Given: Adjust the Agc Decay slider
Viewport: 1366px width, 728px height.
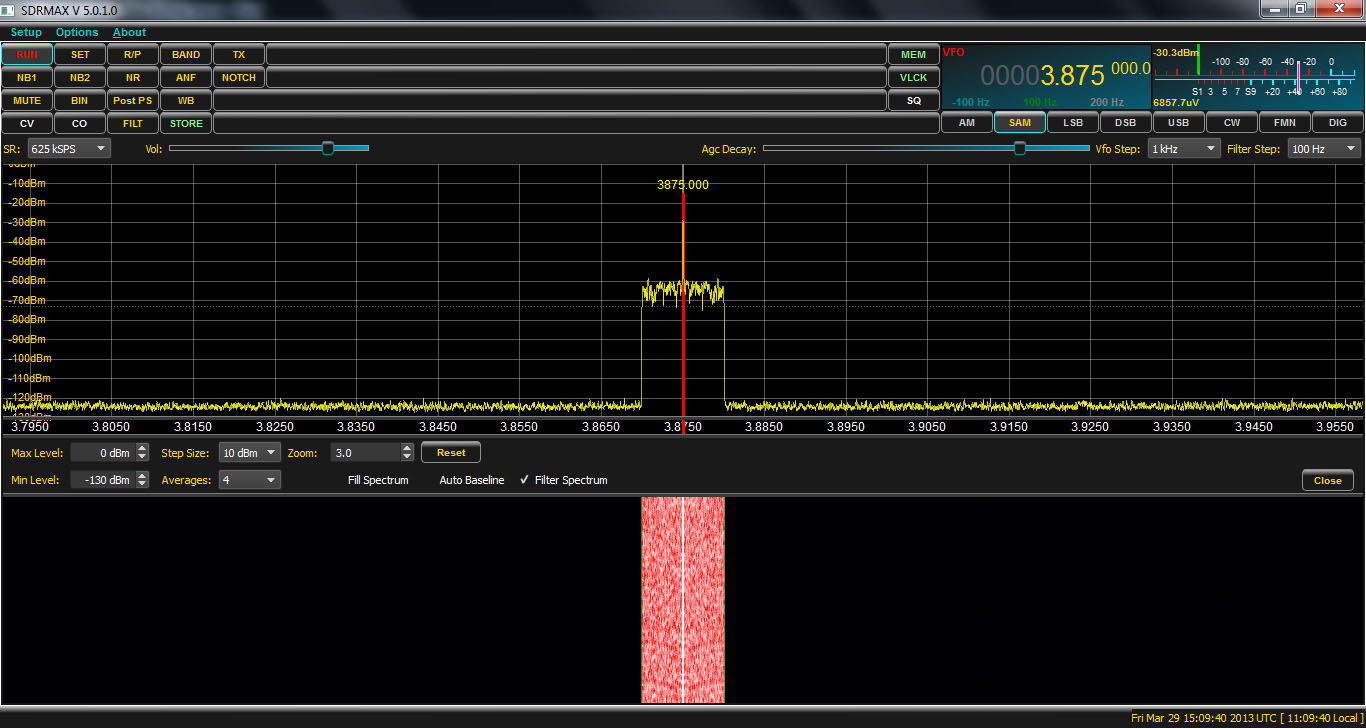Looking at the screenshot, I should coord(1019,148).
